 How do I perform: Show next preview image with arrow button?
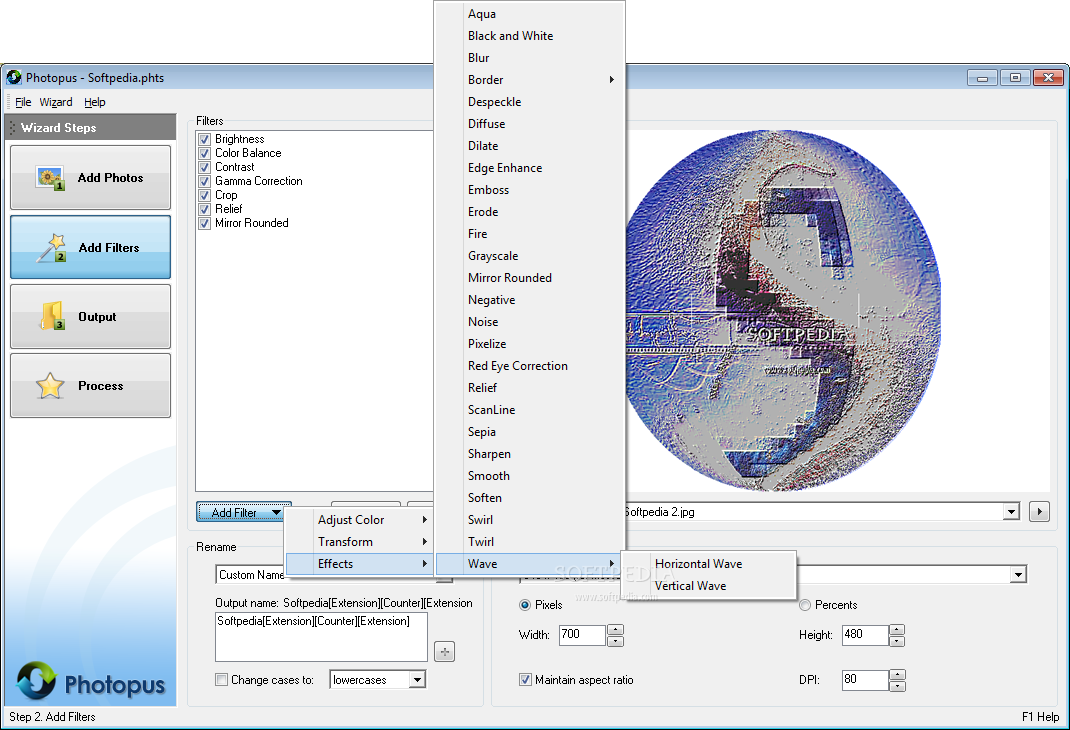coord(1039,511)
